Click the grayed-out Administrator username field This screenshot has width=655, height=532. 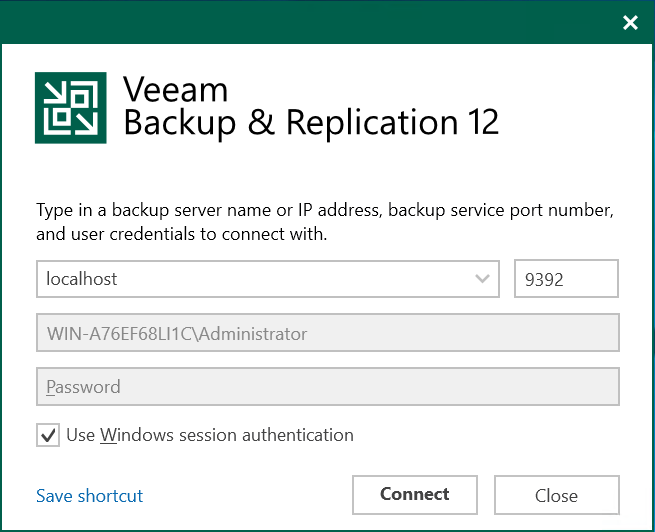click(328, 333)
